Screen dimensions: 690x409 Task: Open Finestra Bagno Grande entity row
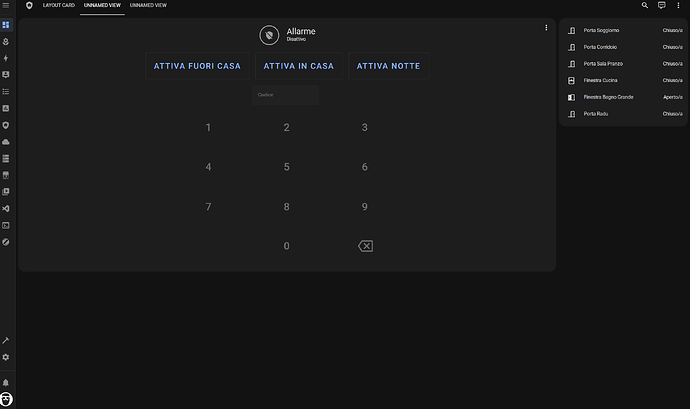click(x=624, y=97)
